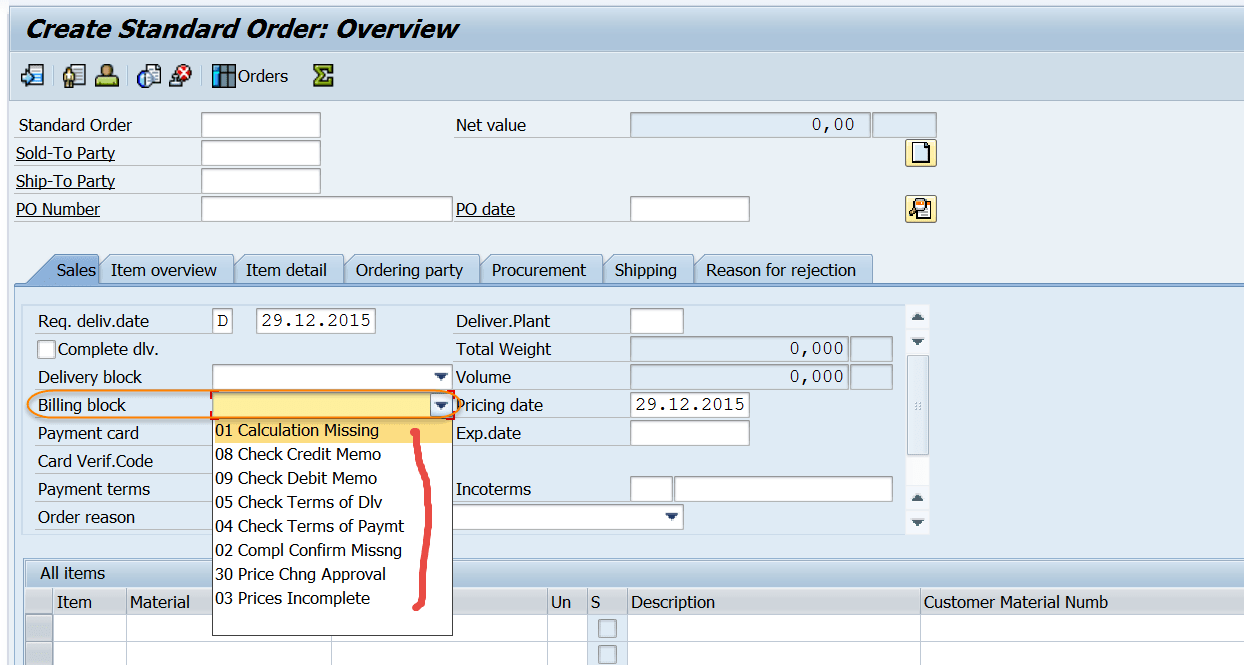Check the S checkbox in first item row
The width and height of the screenshot is (1244, 665).
click(x=606, y=629)
